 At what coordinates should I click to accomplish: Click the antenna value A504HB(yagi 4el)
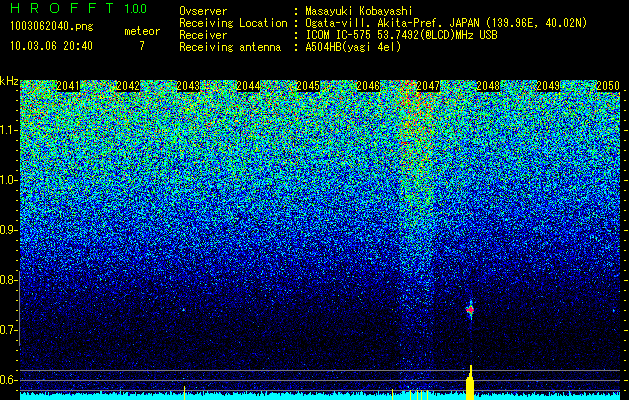[x=353, y=47]
